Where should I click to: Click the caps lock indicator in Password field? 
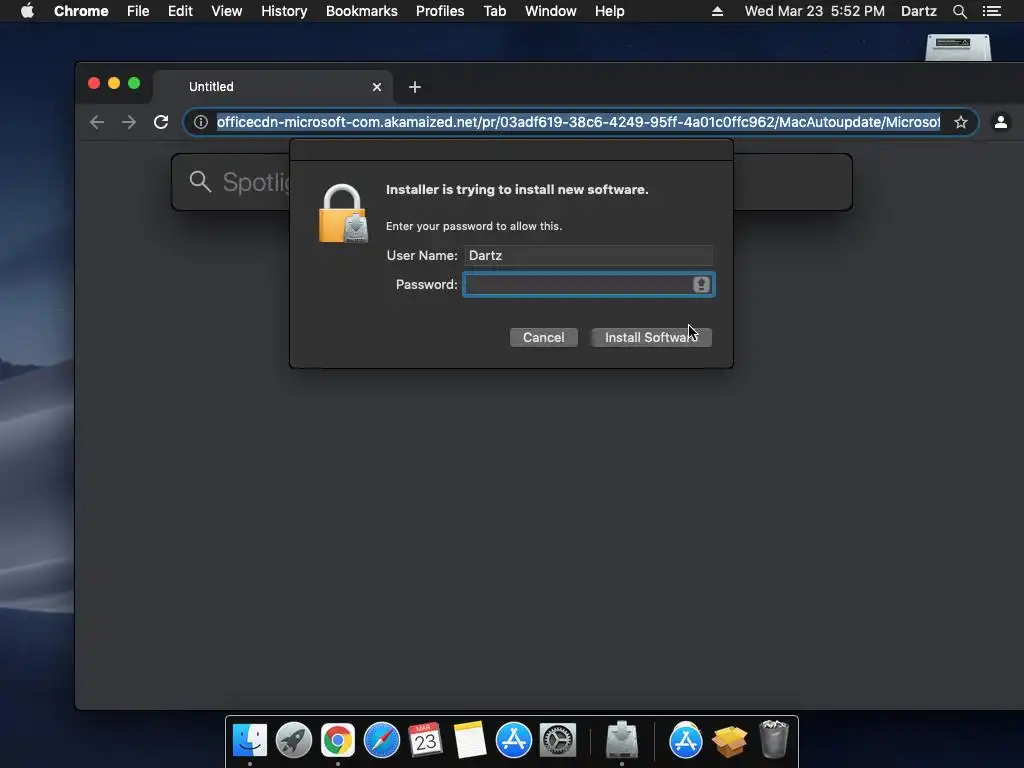[701, 284]
